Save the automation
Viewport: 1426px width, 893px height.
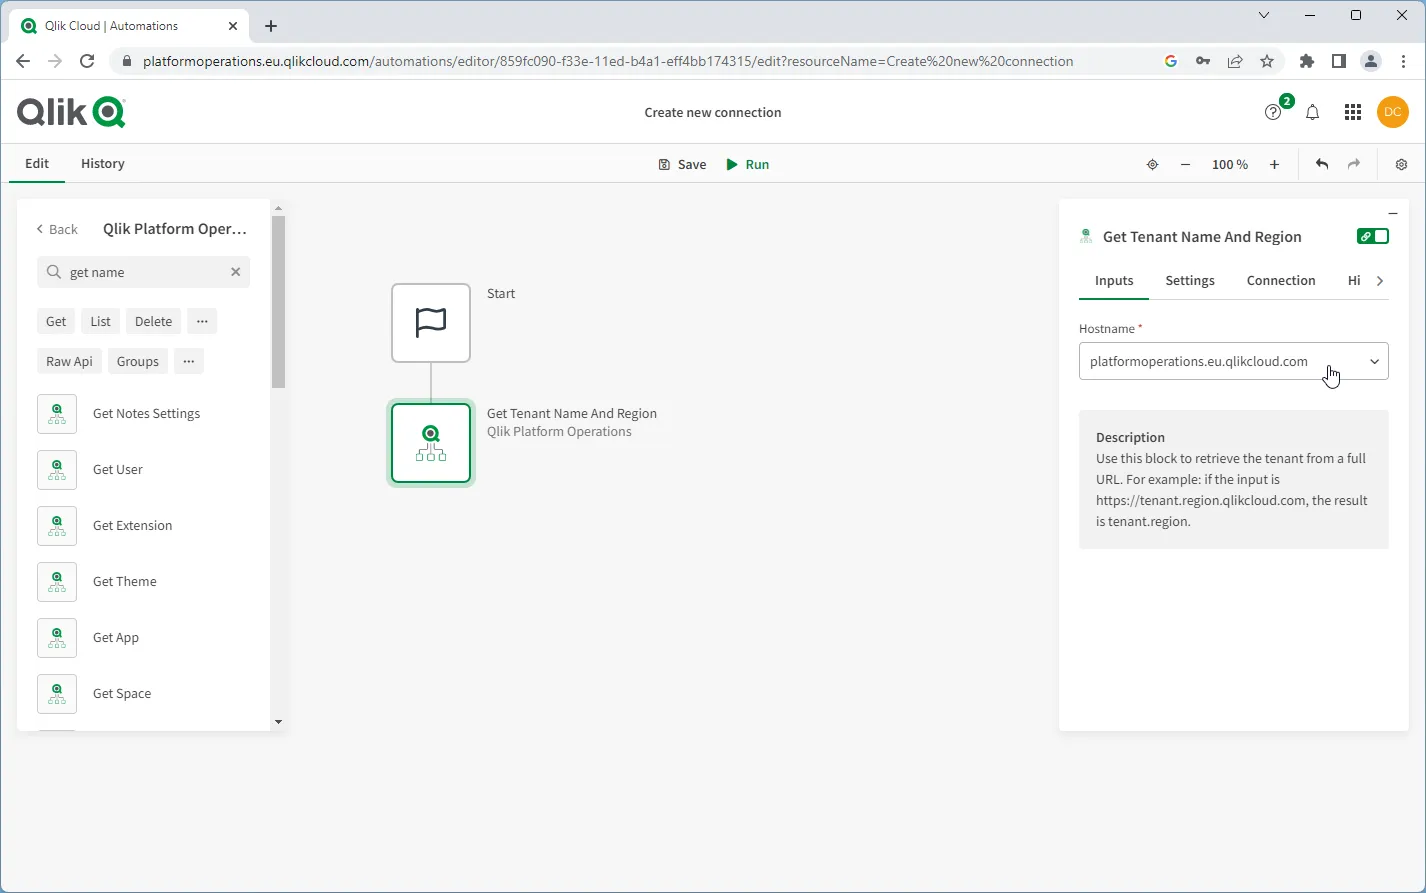tap(681, 164)
